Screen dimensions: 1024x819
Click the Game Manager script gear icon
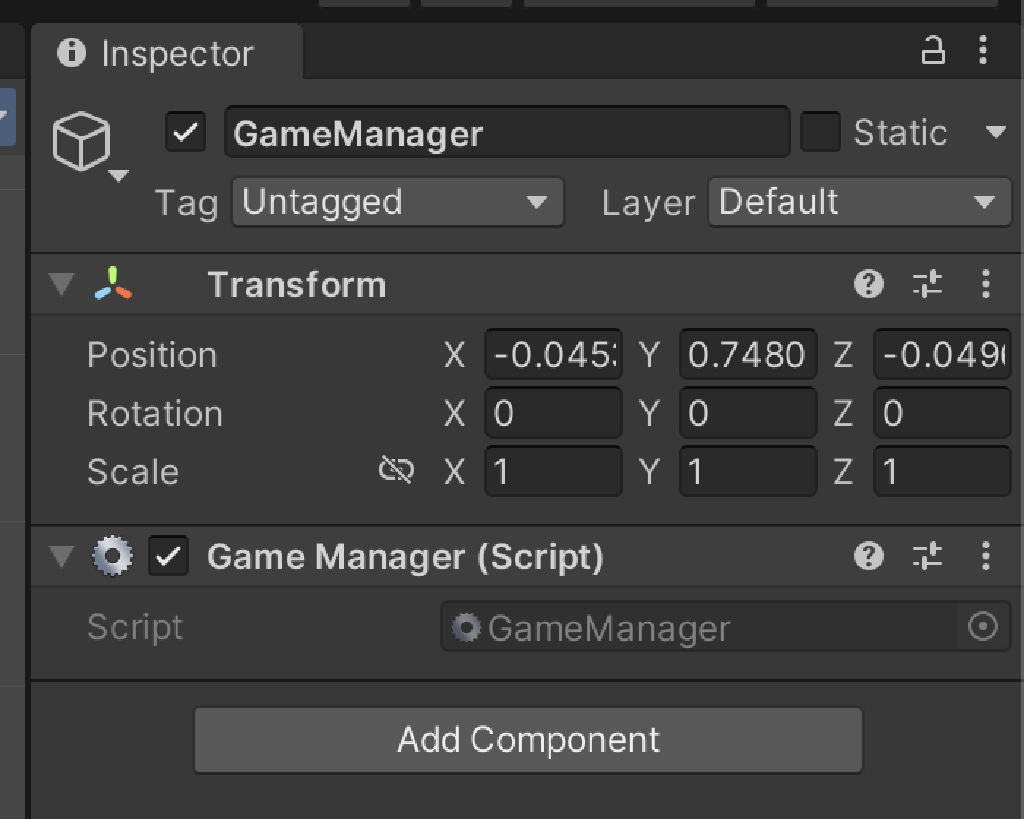112,557
